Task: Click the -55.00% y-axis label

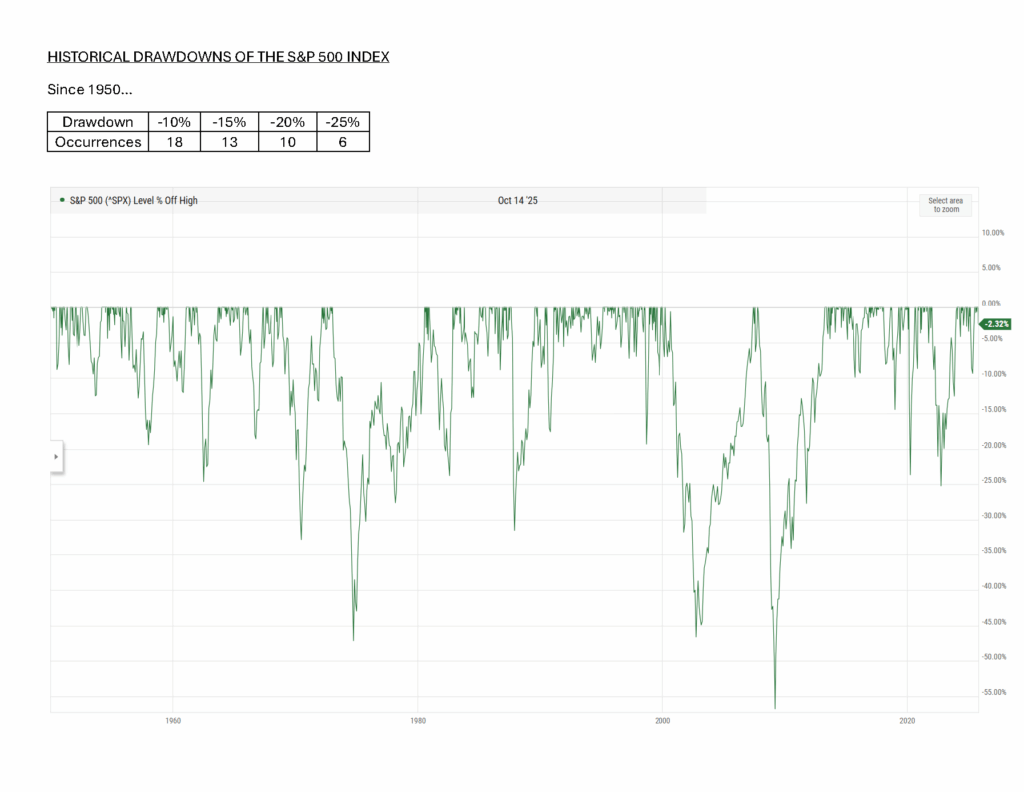Action: (996, 692)
